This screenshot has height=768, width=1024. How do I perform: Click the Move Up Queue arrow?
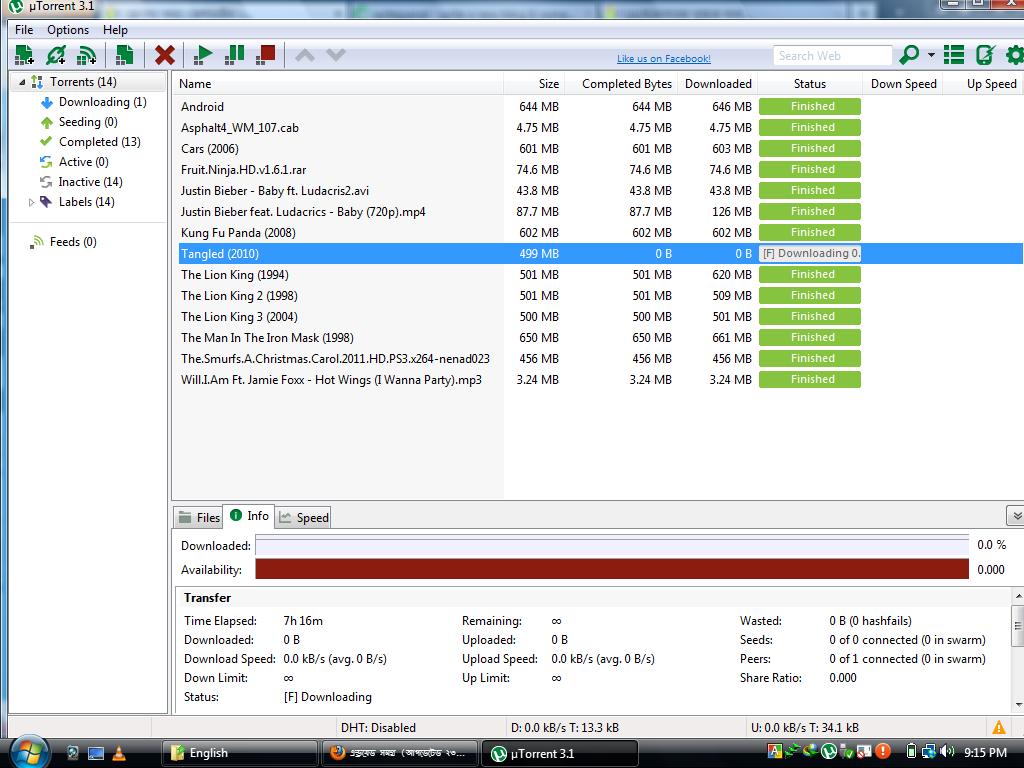tap(305, 56)
